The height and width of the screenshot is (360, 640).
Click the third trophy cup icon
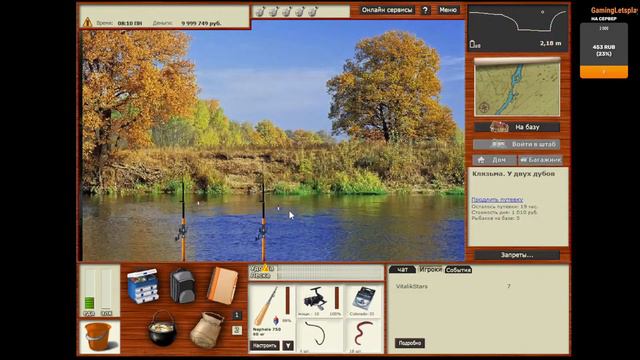(286, 12)
